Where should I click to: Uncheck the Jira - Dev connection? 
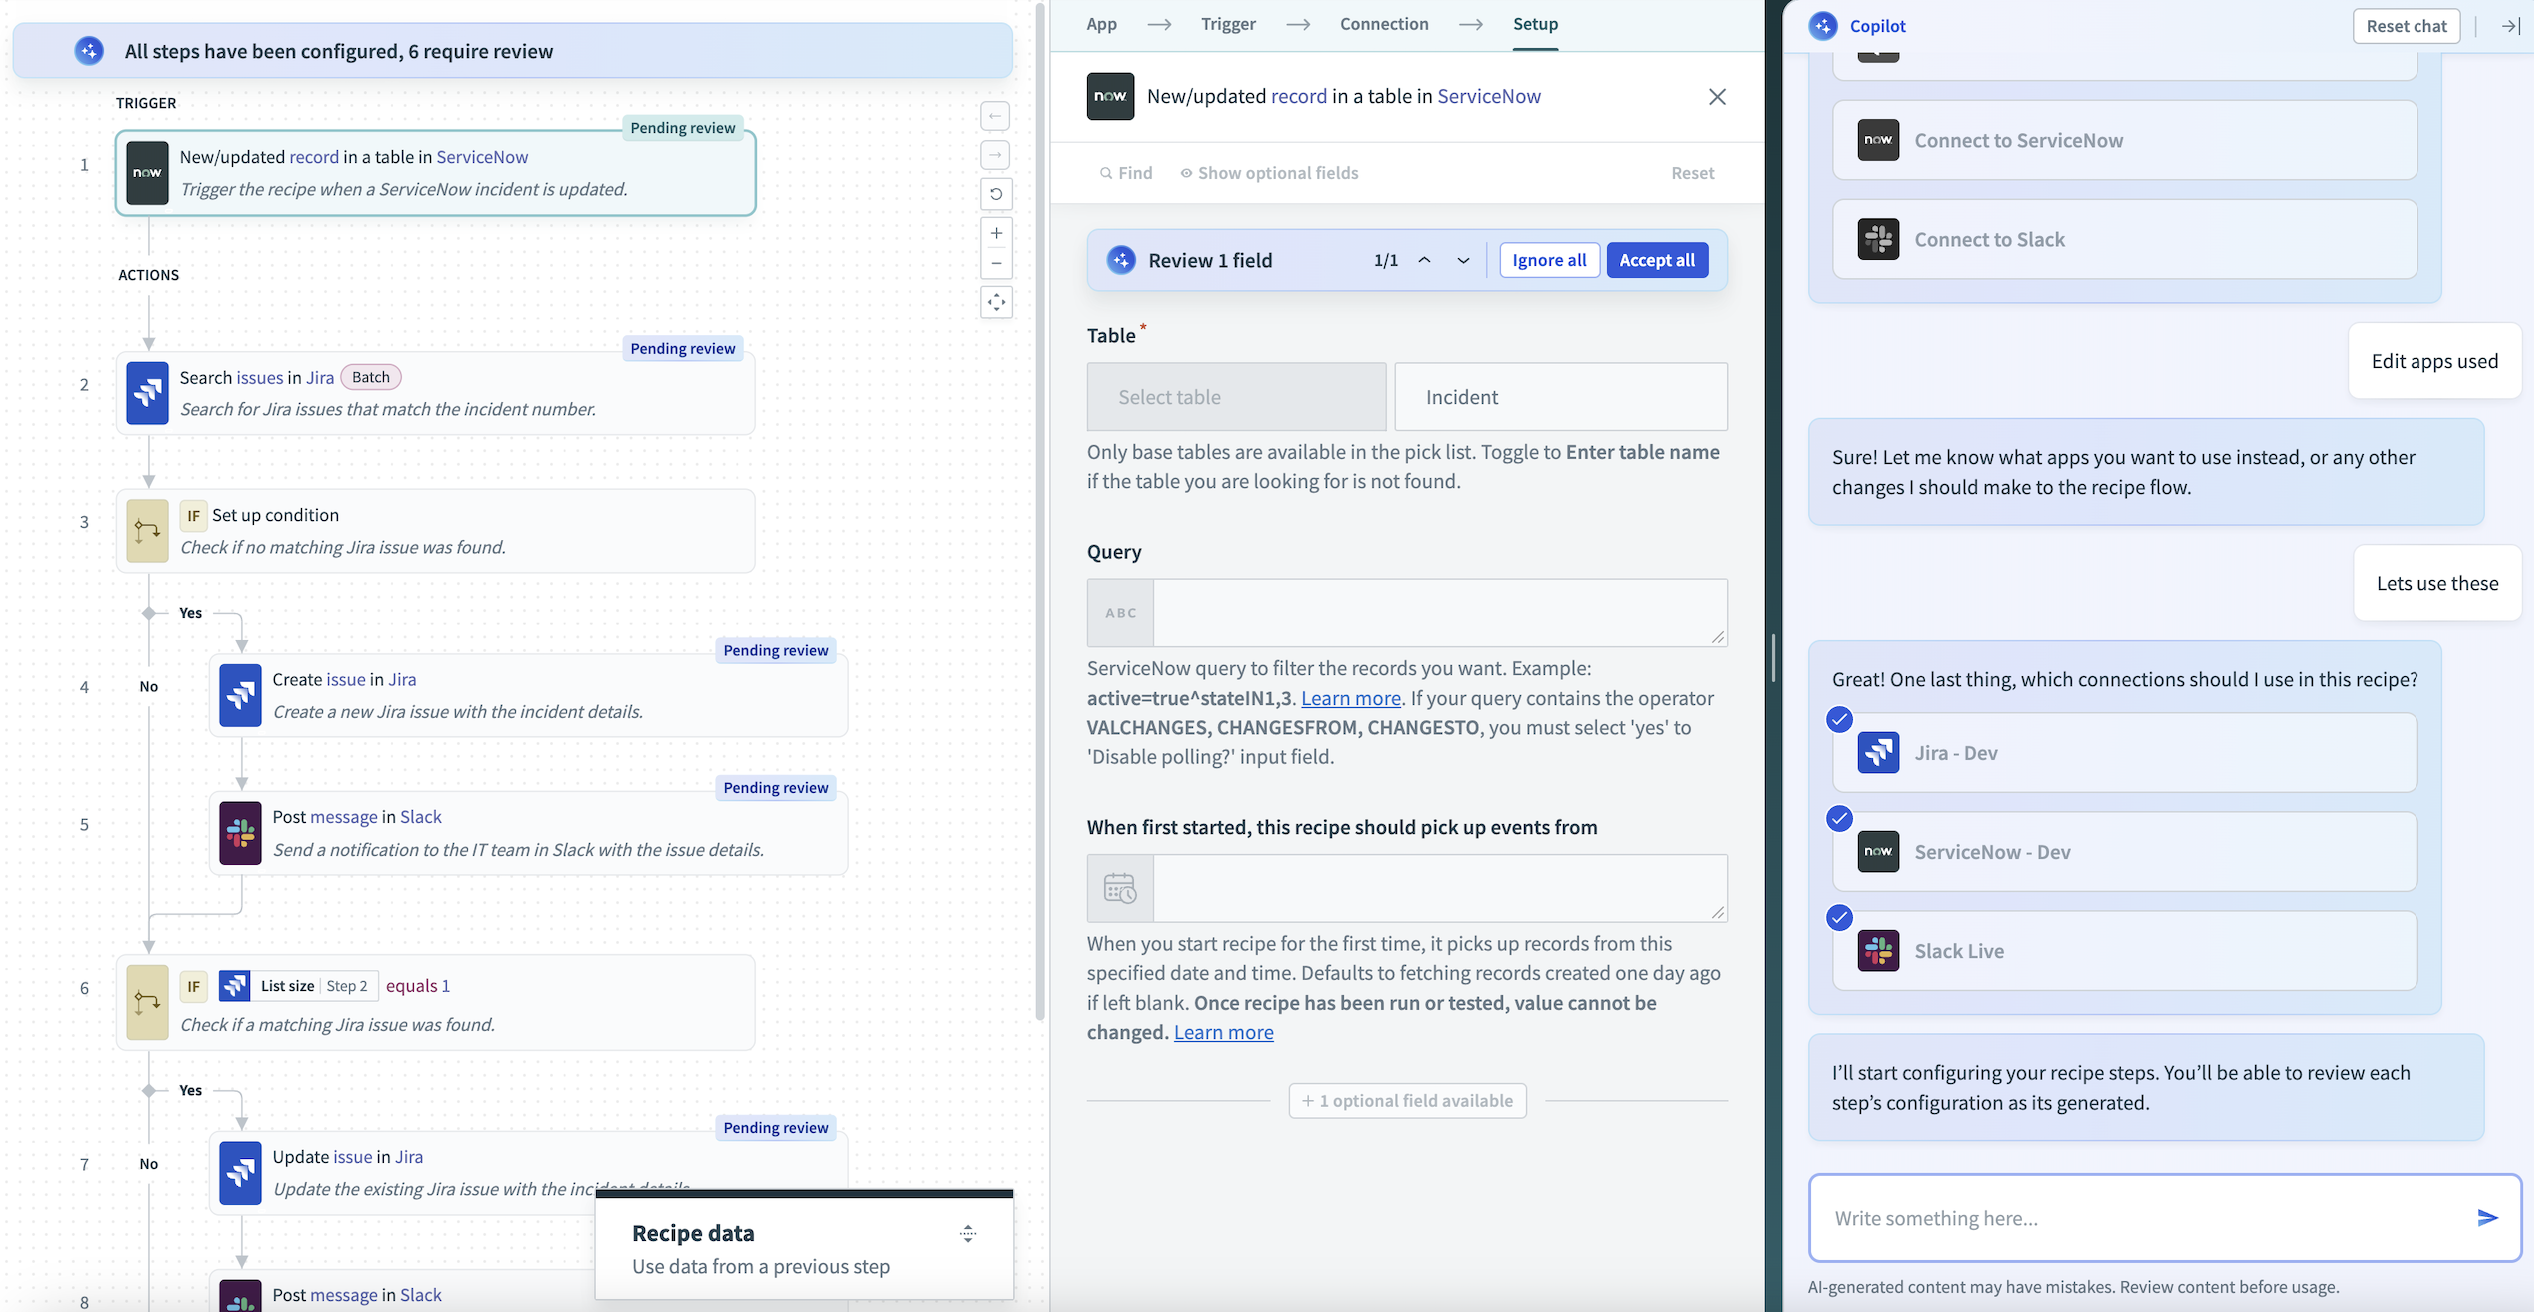[x=1839, y=719]
